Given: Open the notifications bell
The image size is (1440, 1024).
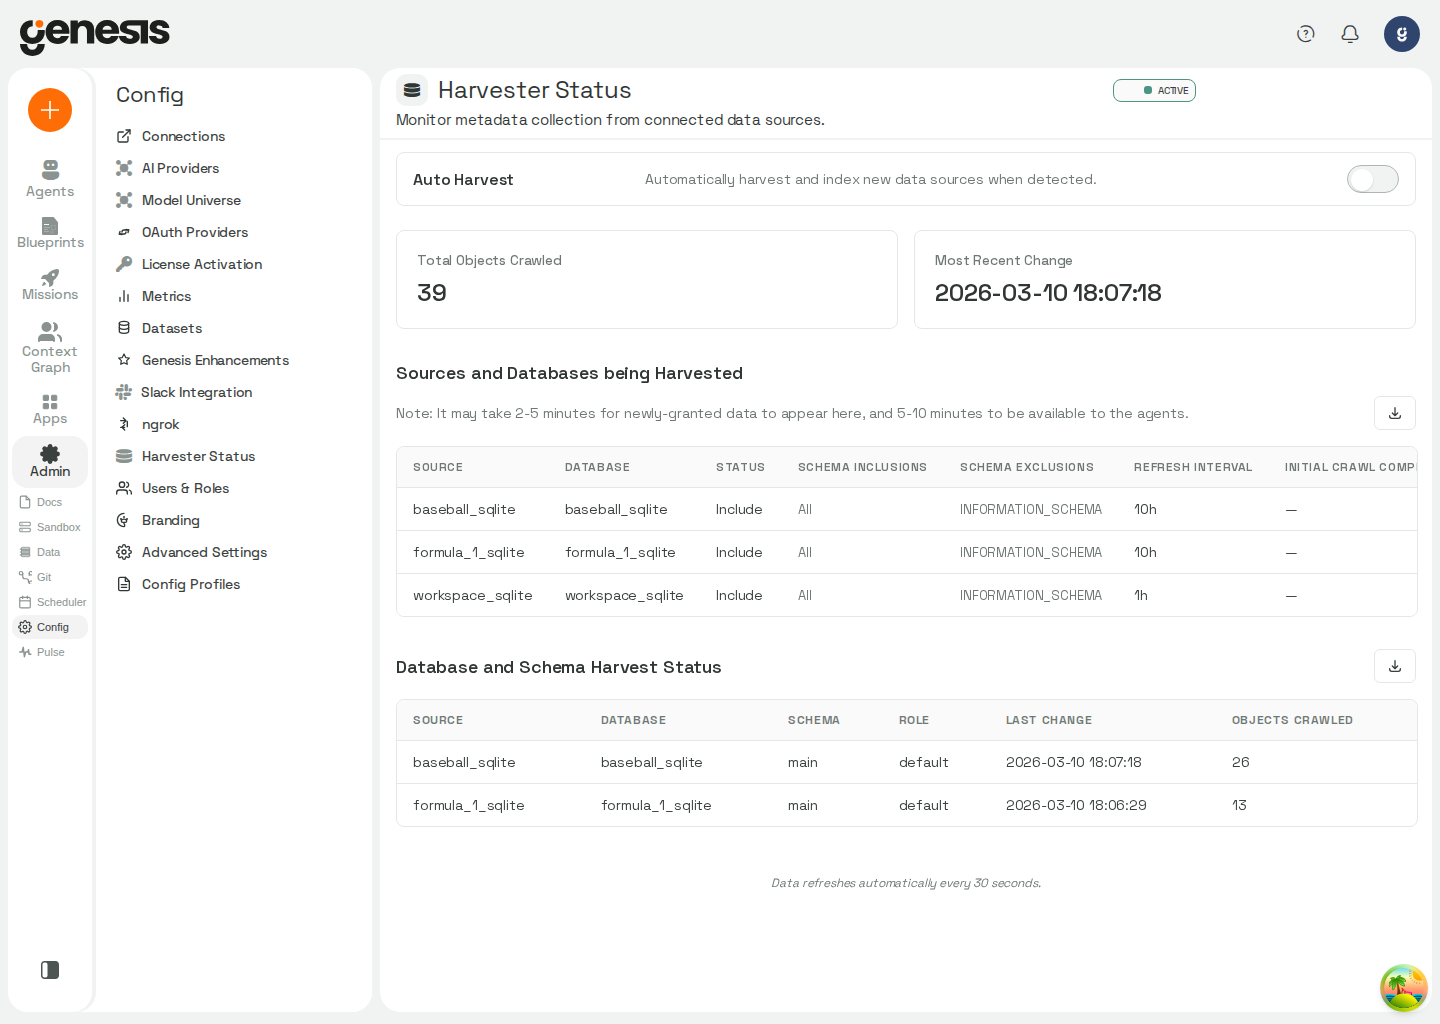Looking at the screenshot, I should click(x=1350, y=34).
